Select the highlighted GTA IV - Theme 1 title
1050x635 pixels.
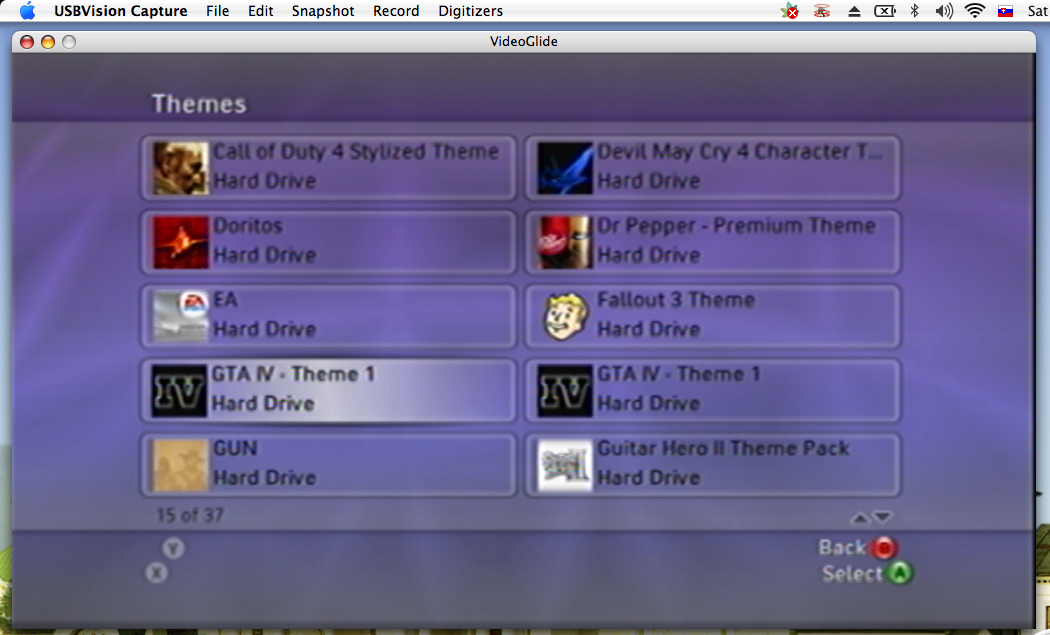pos(293,374)
